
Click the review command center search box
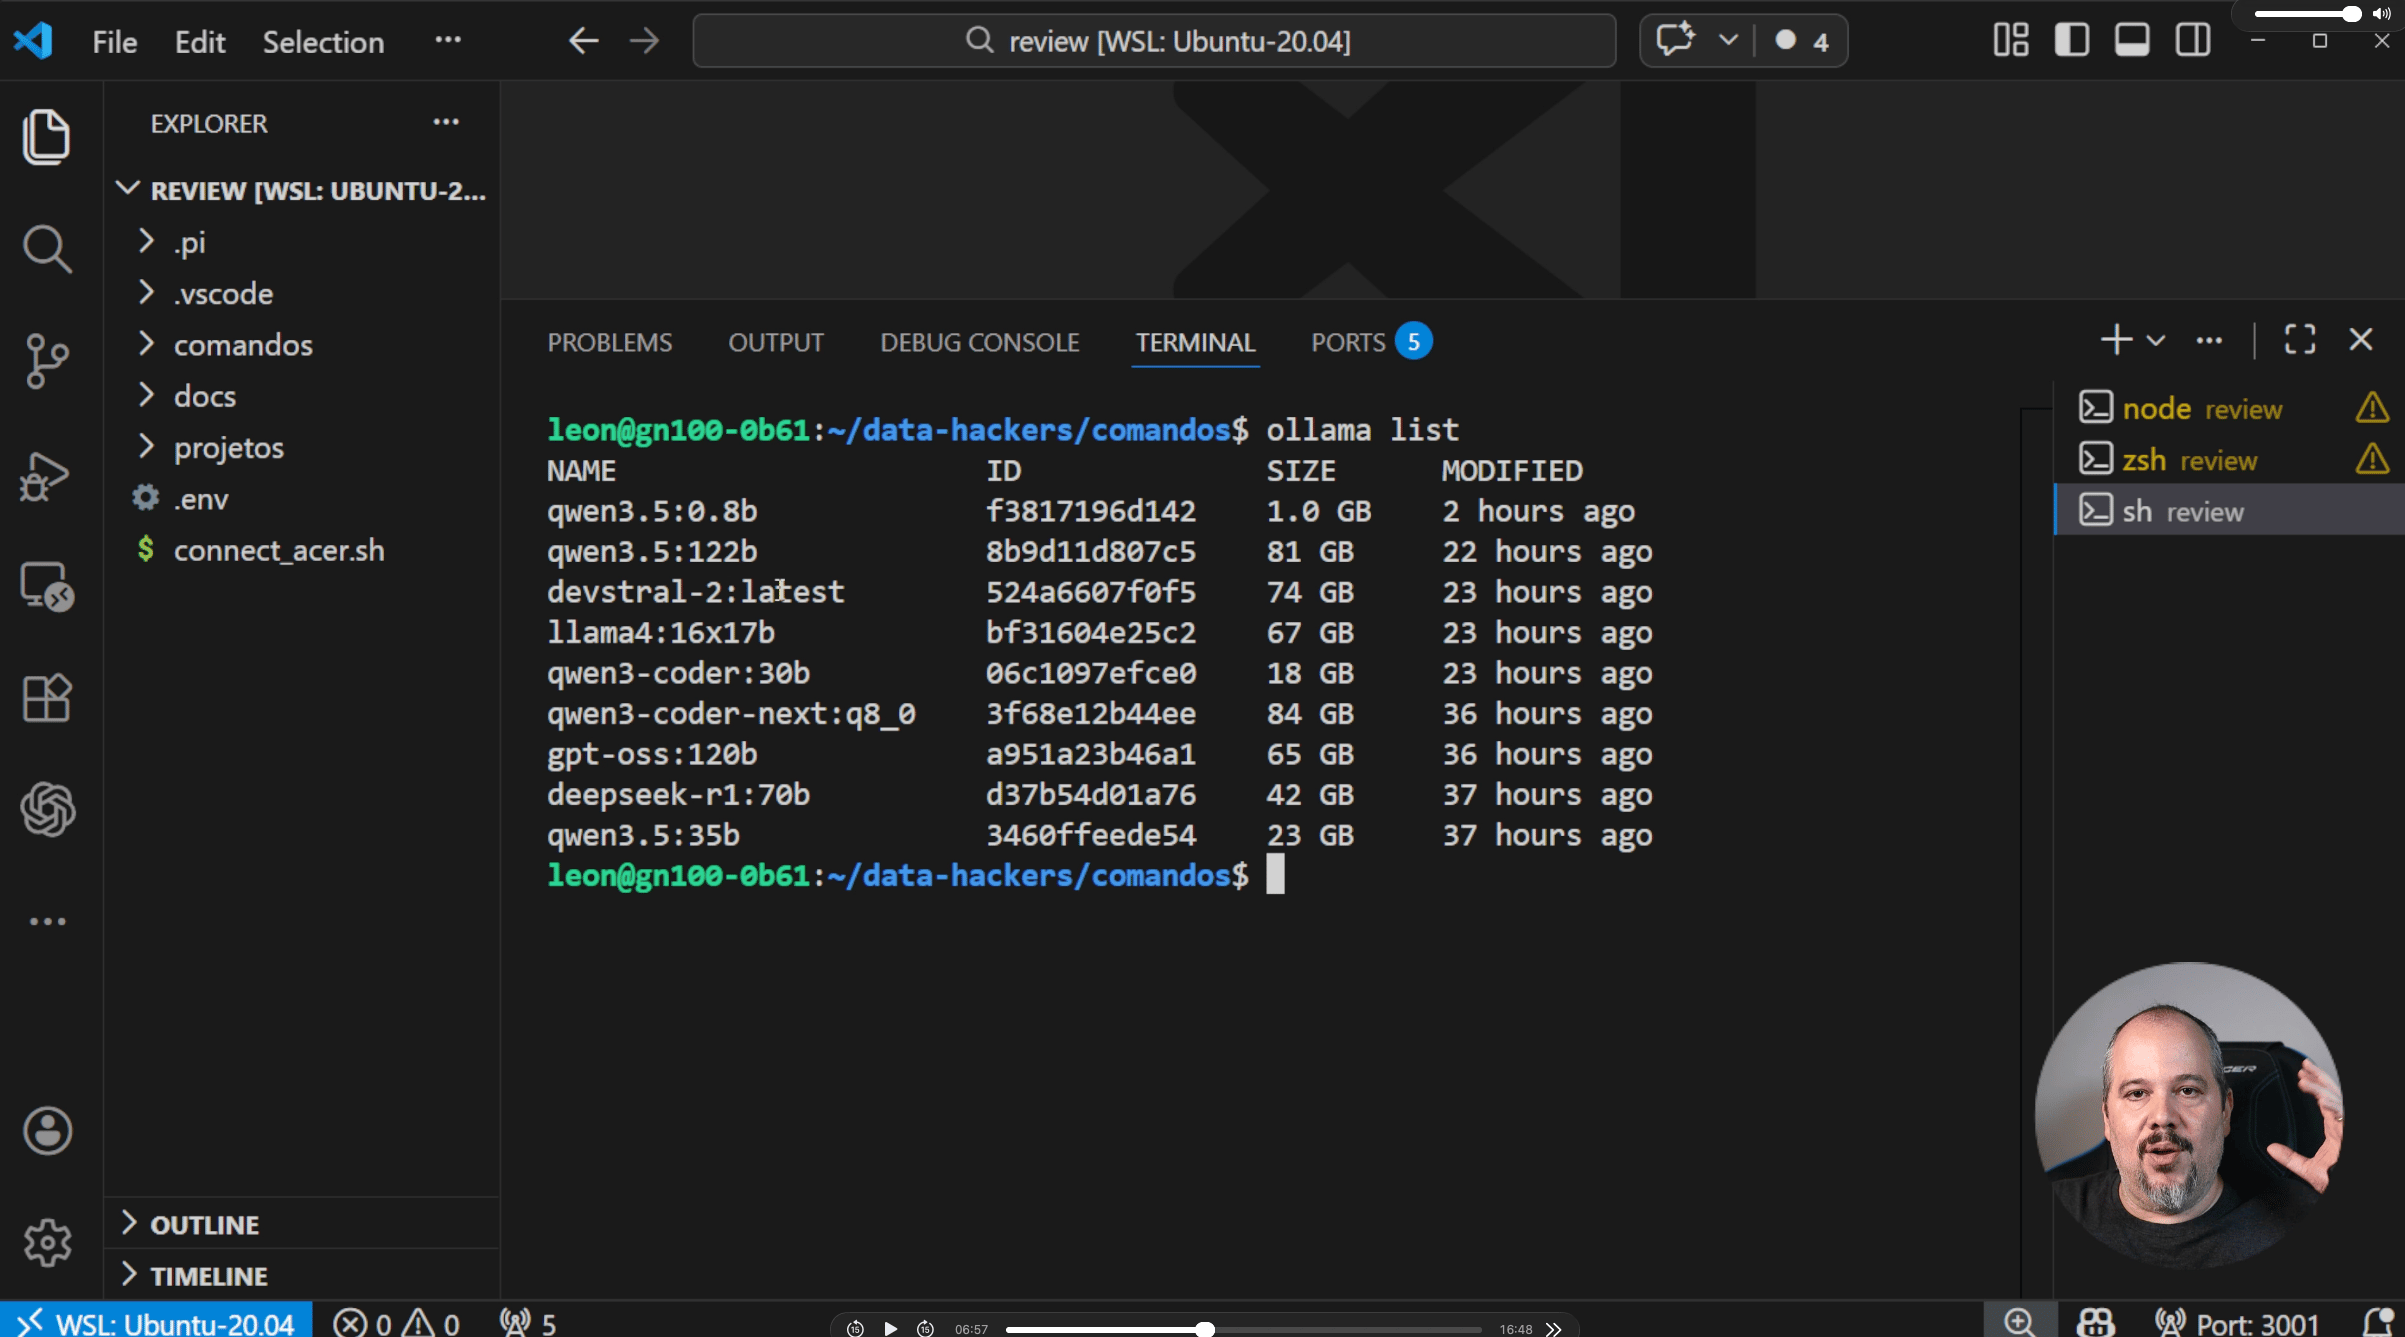1154,41
